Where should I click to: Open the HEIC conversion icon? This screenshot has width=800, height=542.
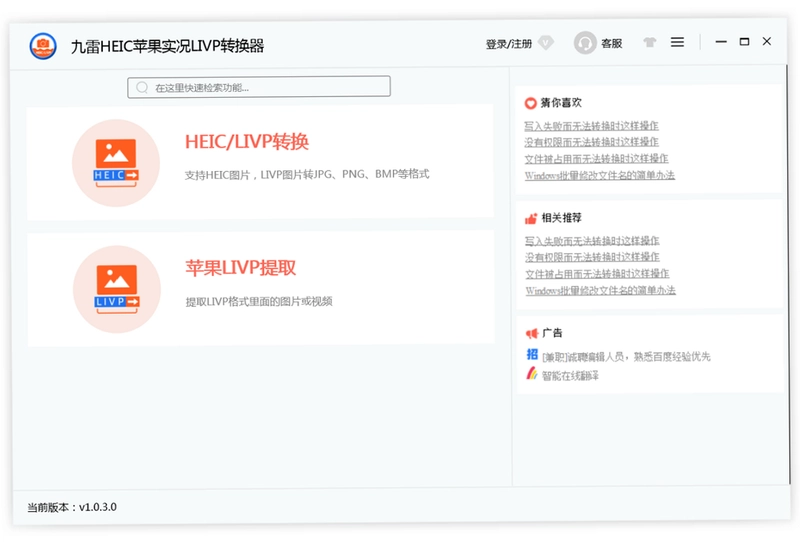tap(116, 163)
